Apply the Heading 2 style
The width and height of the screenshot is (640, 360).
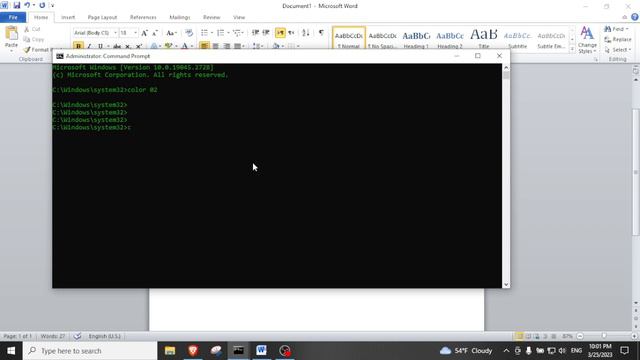(x=450, y=38)
